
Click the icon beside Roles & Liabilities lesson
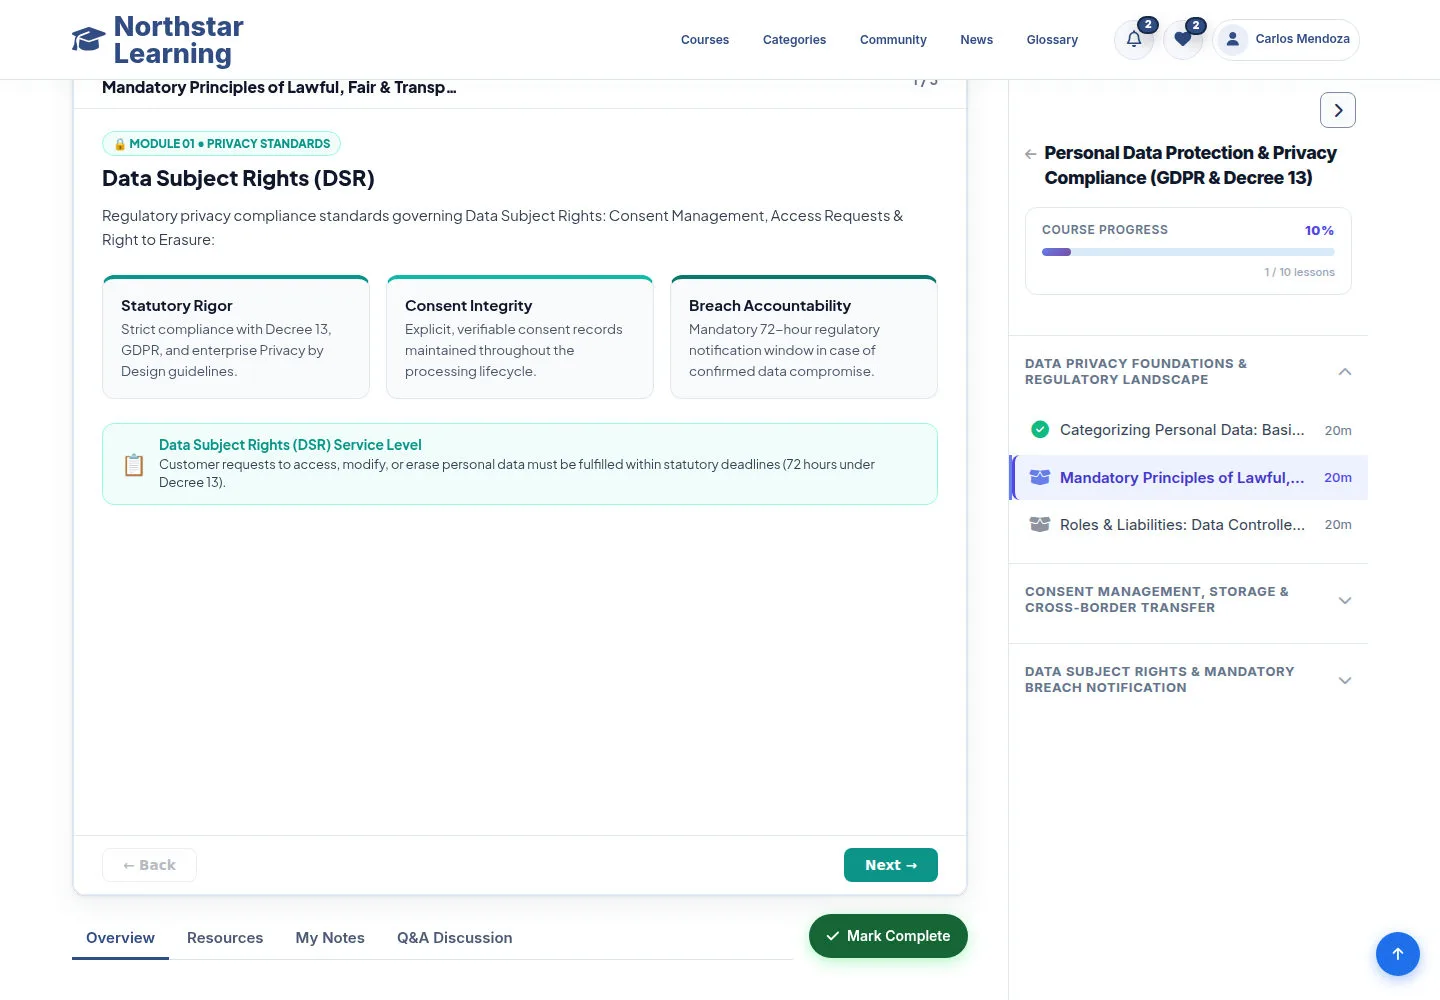[x=1040, y=525]
